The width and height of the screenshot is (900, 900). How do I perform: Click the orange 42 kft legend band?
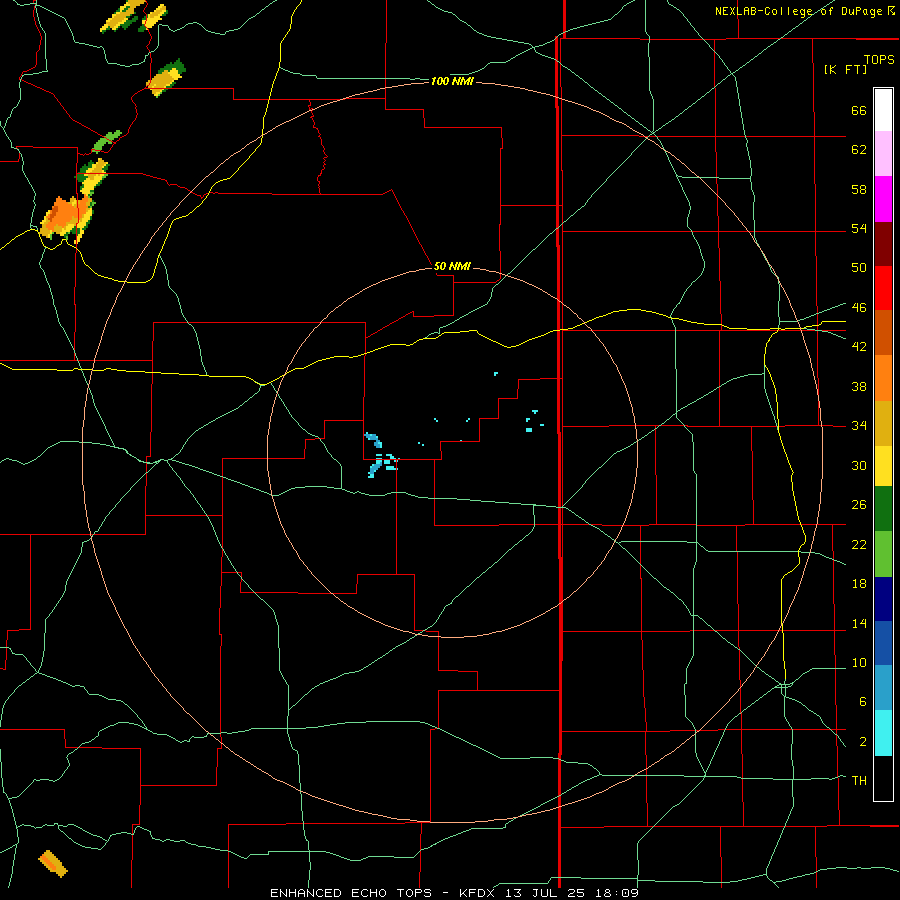click(x=883, y=378)
